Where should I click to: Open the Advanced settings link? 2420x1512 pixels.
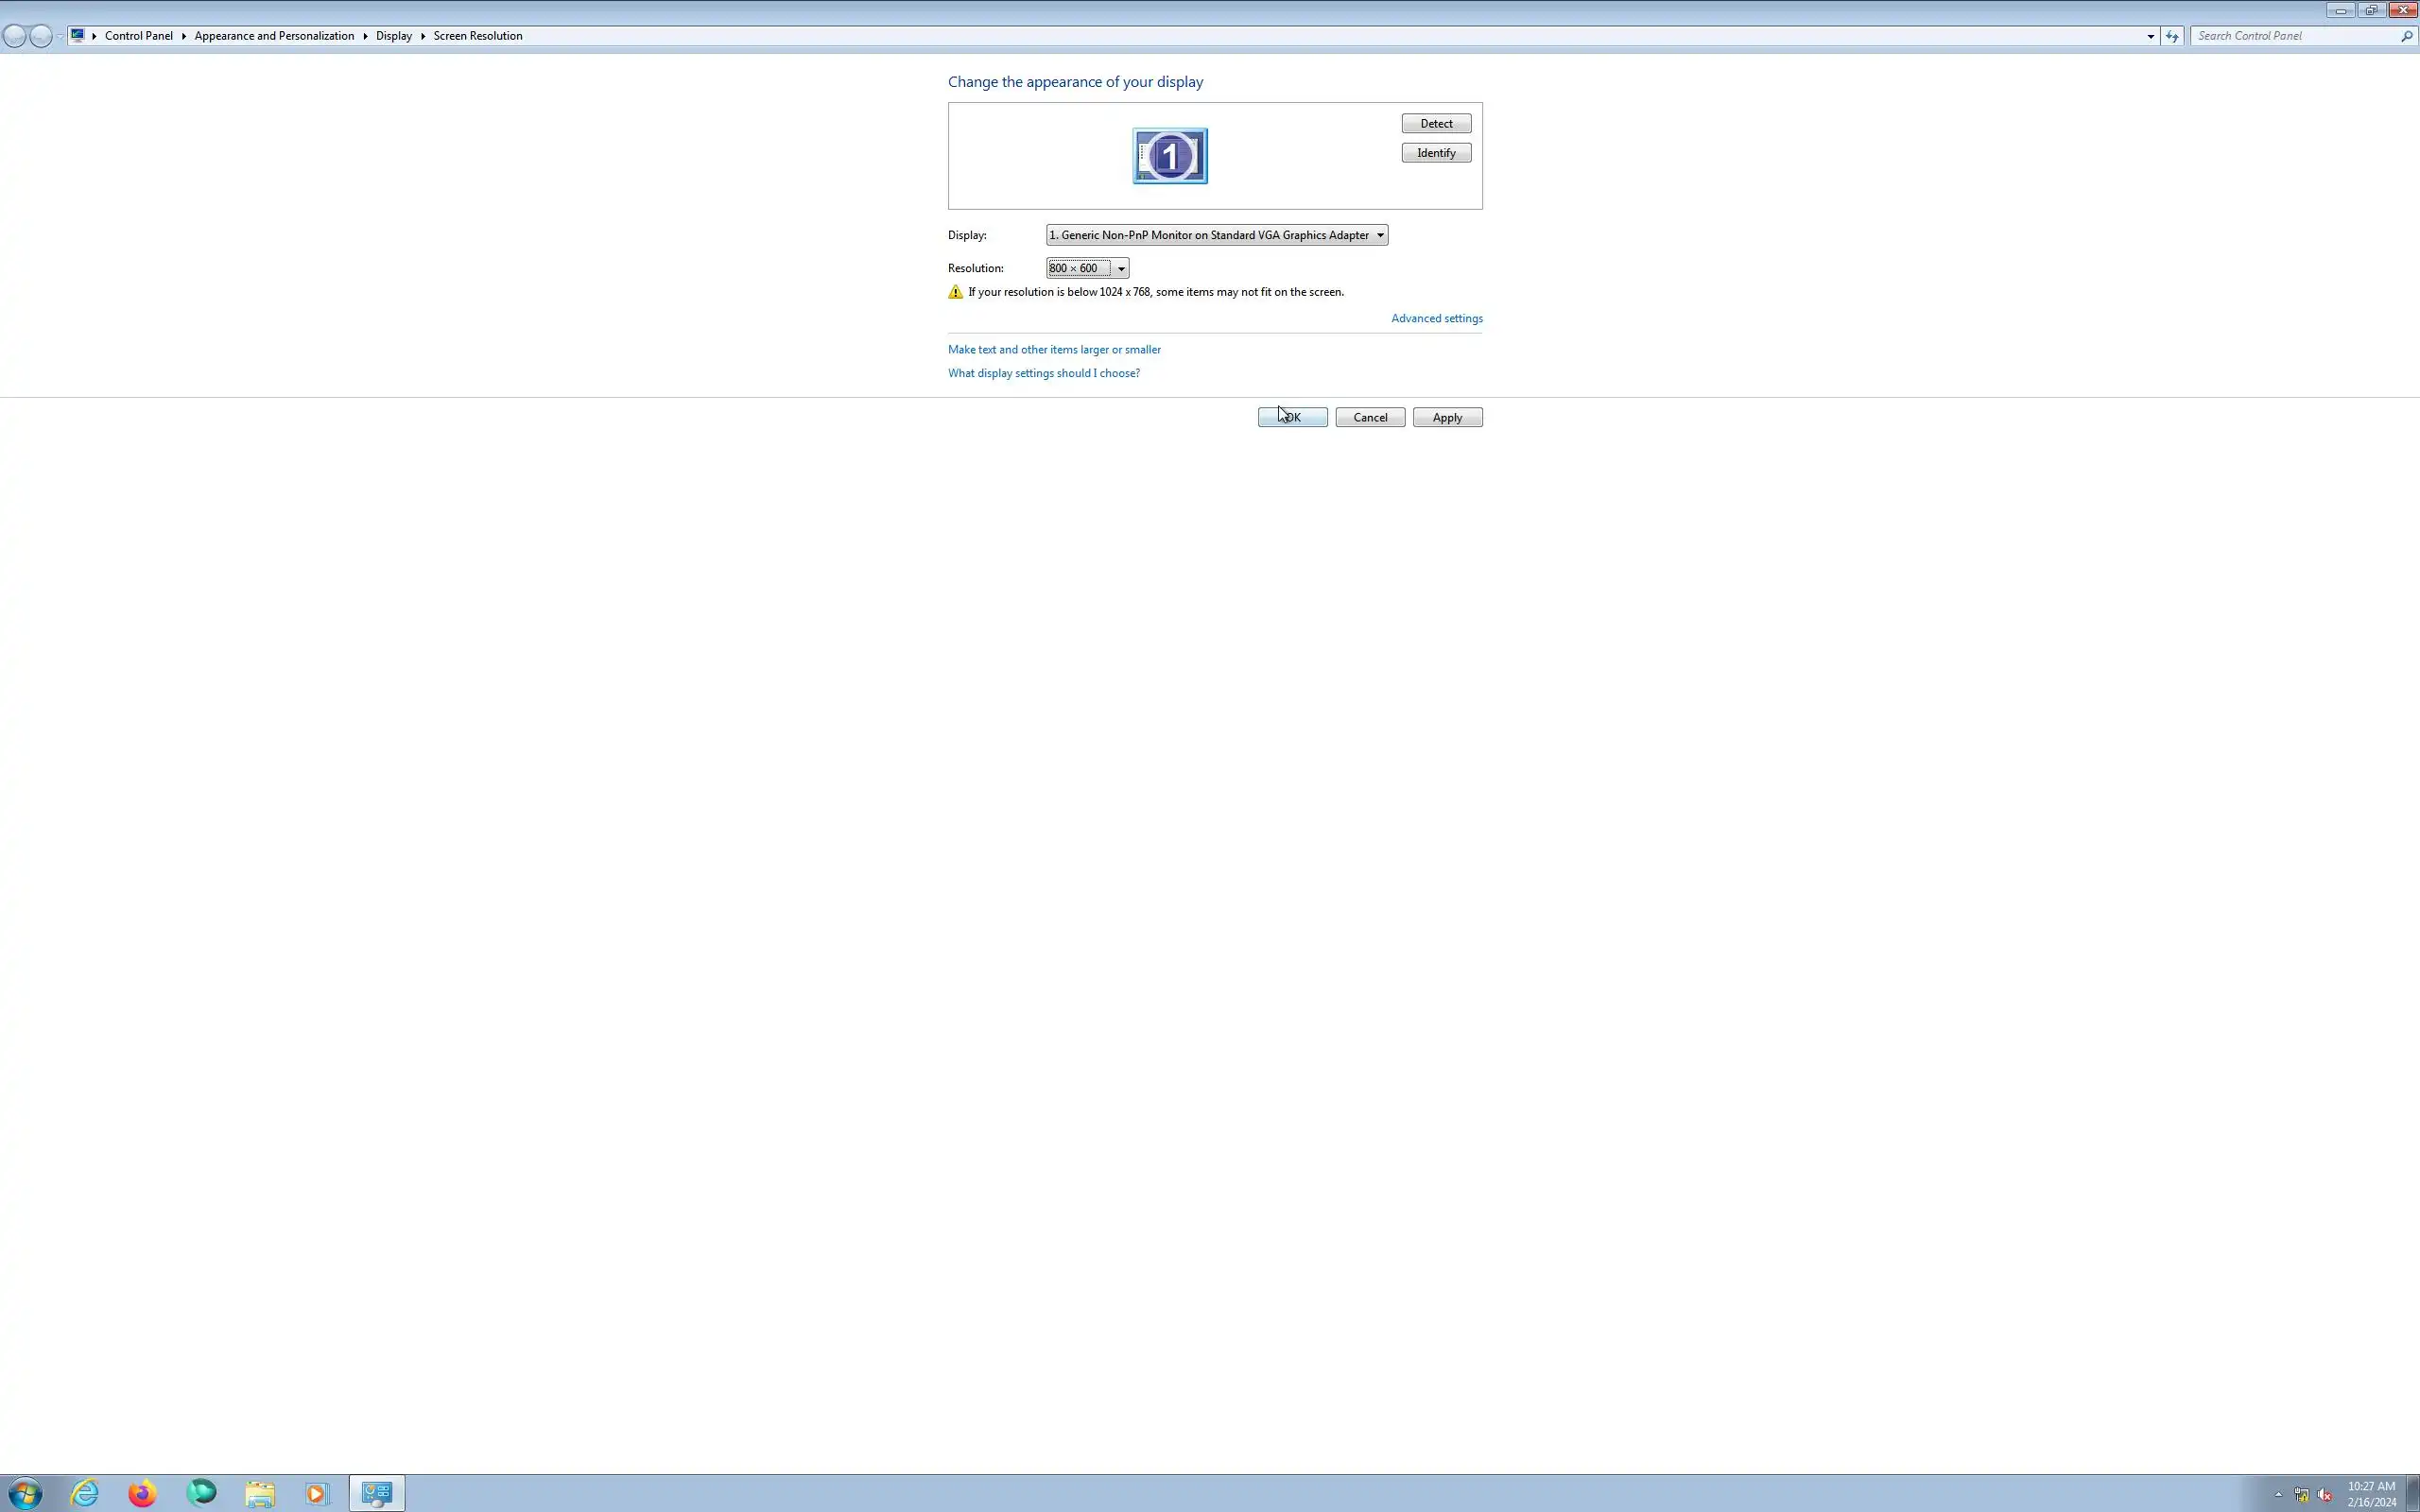[x=1436, y=318]
